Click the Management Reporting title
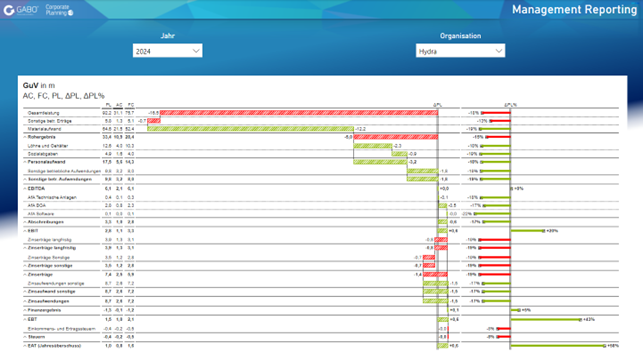The image size is (643, 360). tap(574, 9)
